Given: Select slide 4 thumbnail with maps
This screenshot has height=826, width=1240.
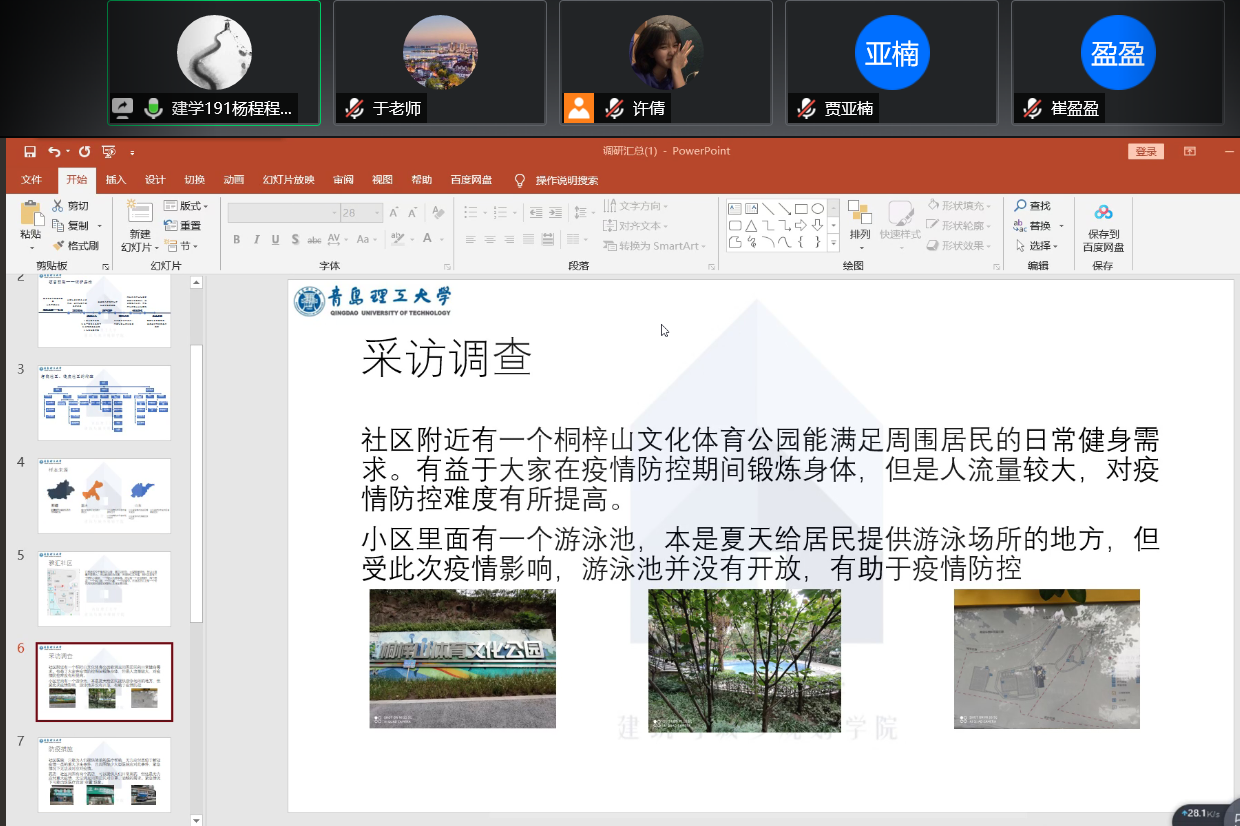Looking at the screenshot, I should coord(104,496).
